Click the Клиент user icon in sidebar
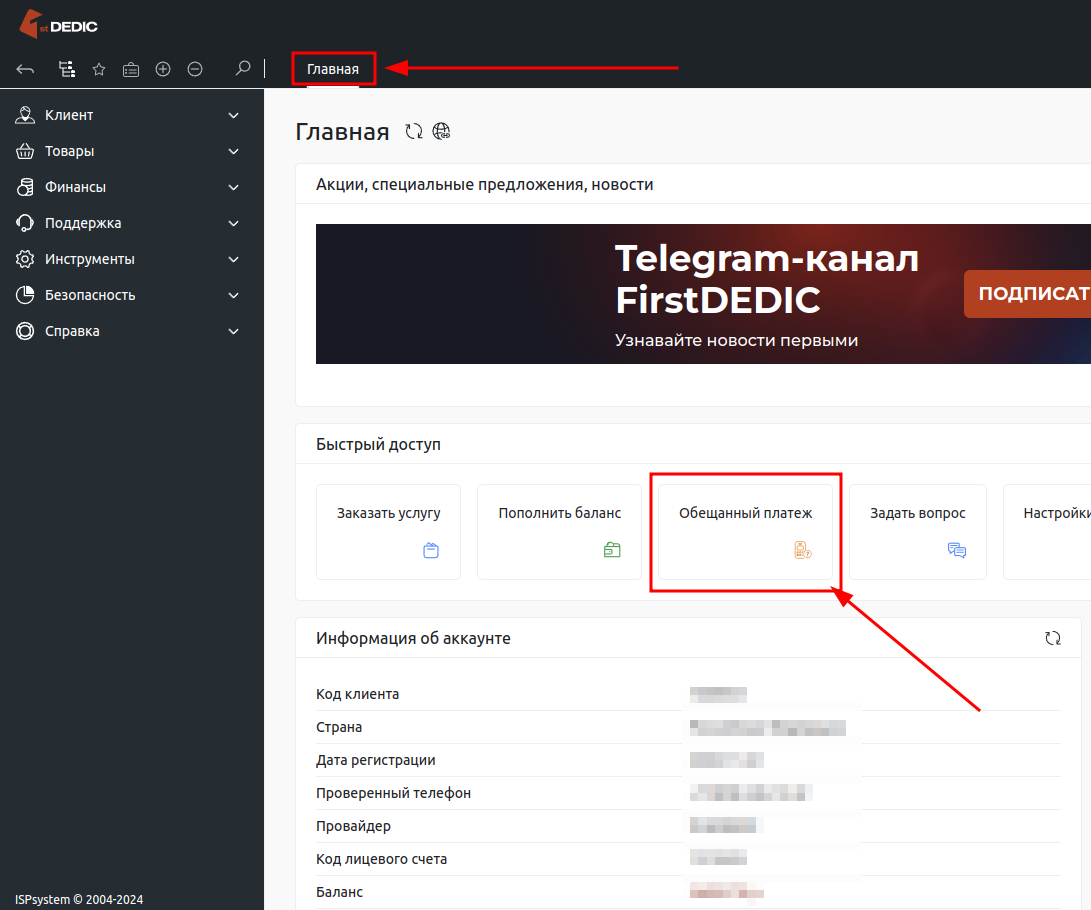Screen dimensions: 1091x910 pos(25,115)
